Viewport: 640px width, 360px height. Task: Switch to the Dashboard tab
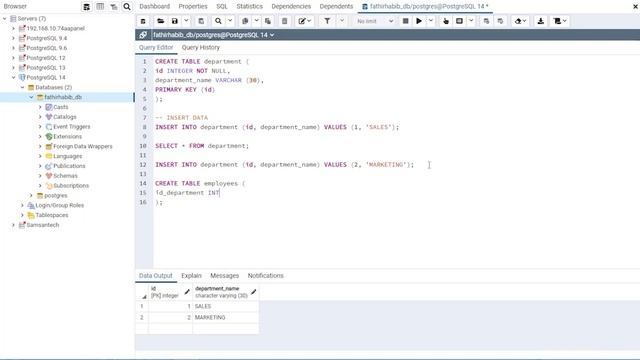click(154, 7)
